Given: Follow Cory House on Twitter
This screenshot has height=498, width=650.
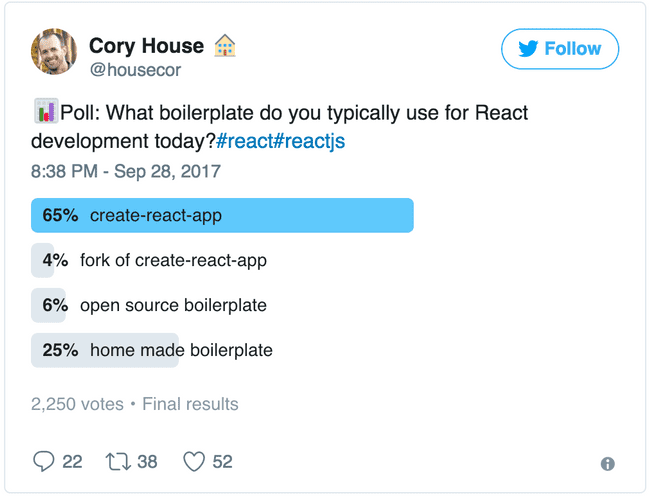Looking at the screenshot, I should (560, 49).
